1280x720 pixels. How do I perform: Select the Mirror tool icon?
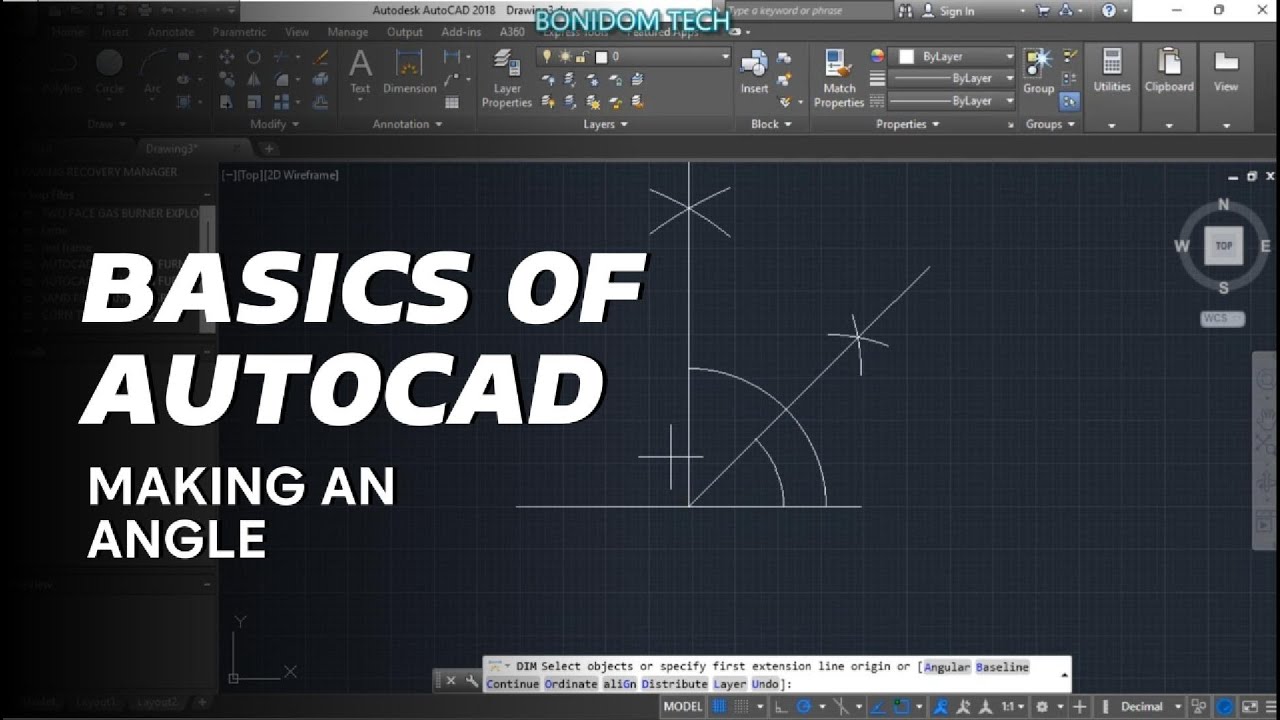(254, 79)
